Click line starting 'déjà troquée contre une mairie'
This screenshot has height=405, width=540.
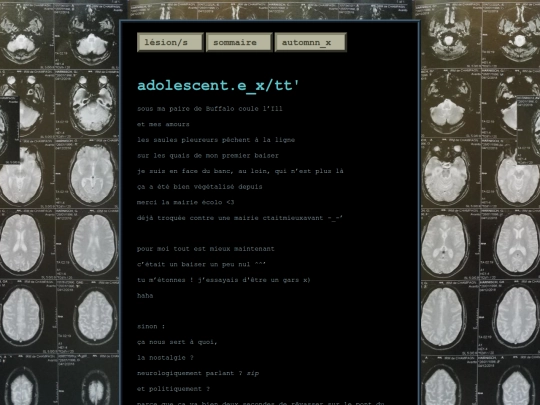240,218
